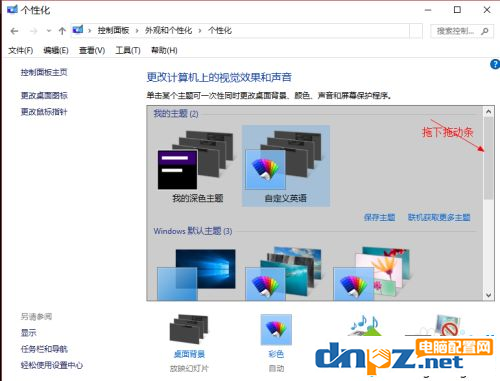Click the 彩色 text link
500x381 pixels.
coord(276,354)
